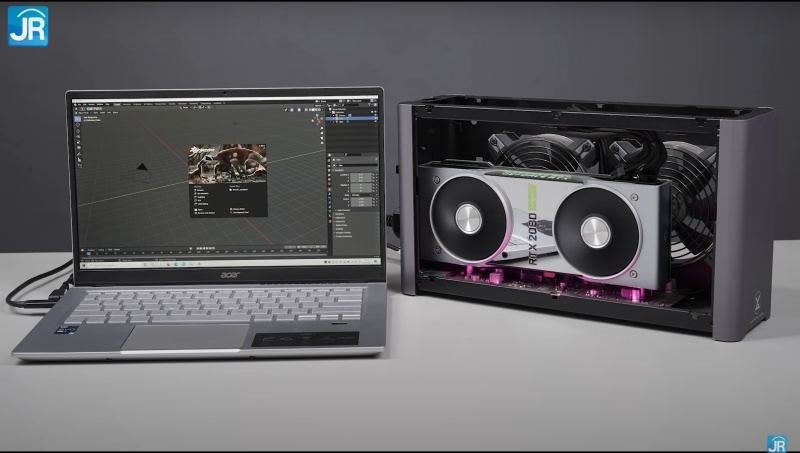Screen dimensions: 800x453
Task: Switch to the Texture Paint workspace tab
Action: tap(161, 105)
